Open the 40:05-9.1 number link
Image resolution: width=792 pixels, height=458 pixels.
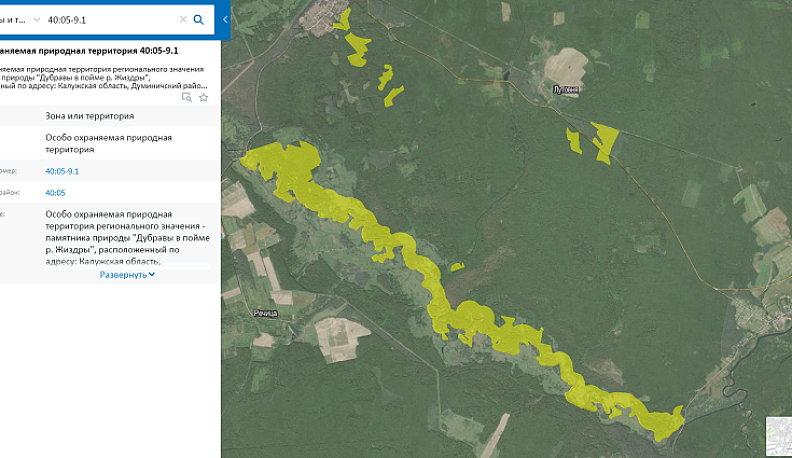pyautogui.click(x=62, y=171)
